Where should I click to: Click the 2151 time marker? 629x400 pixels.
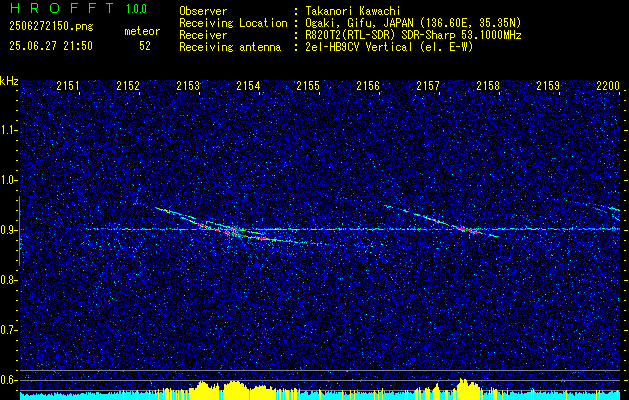(x=68, y=86)
